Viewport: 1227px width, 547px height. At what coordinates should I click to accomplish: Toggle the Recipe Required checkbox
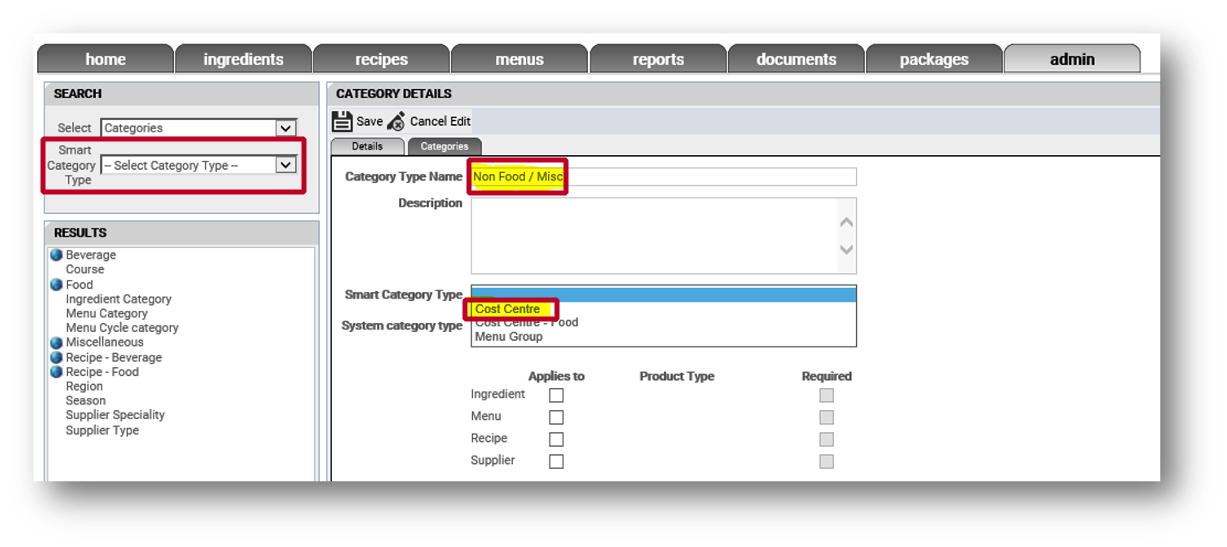[x=826, y=439]
